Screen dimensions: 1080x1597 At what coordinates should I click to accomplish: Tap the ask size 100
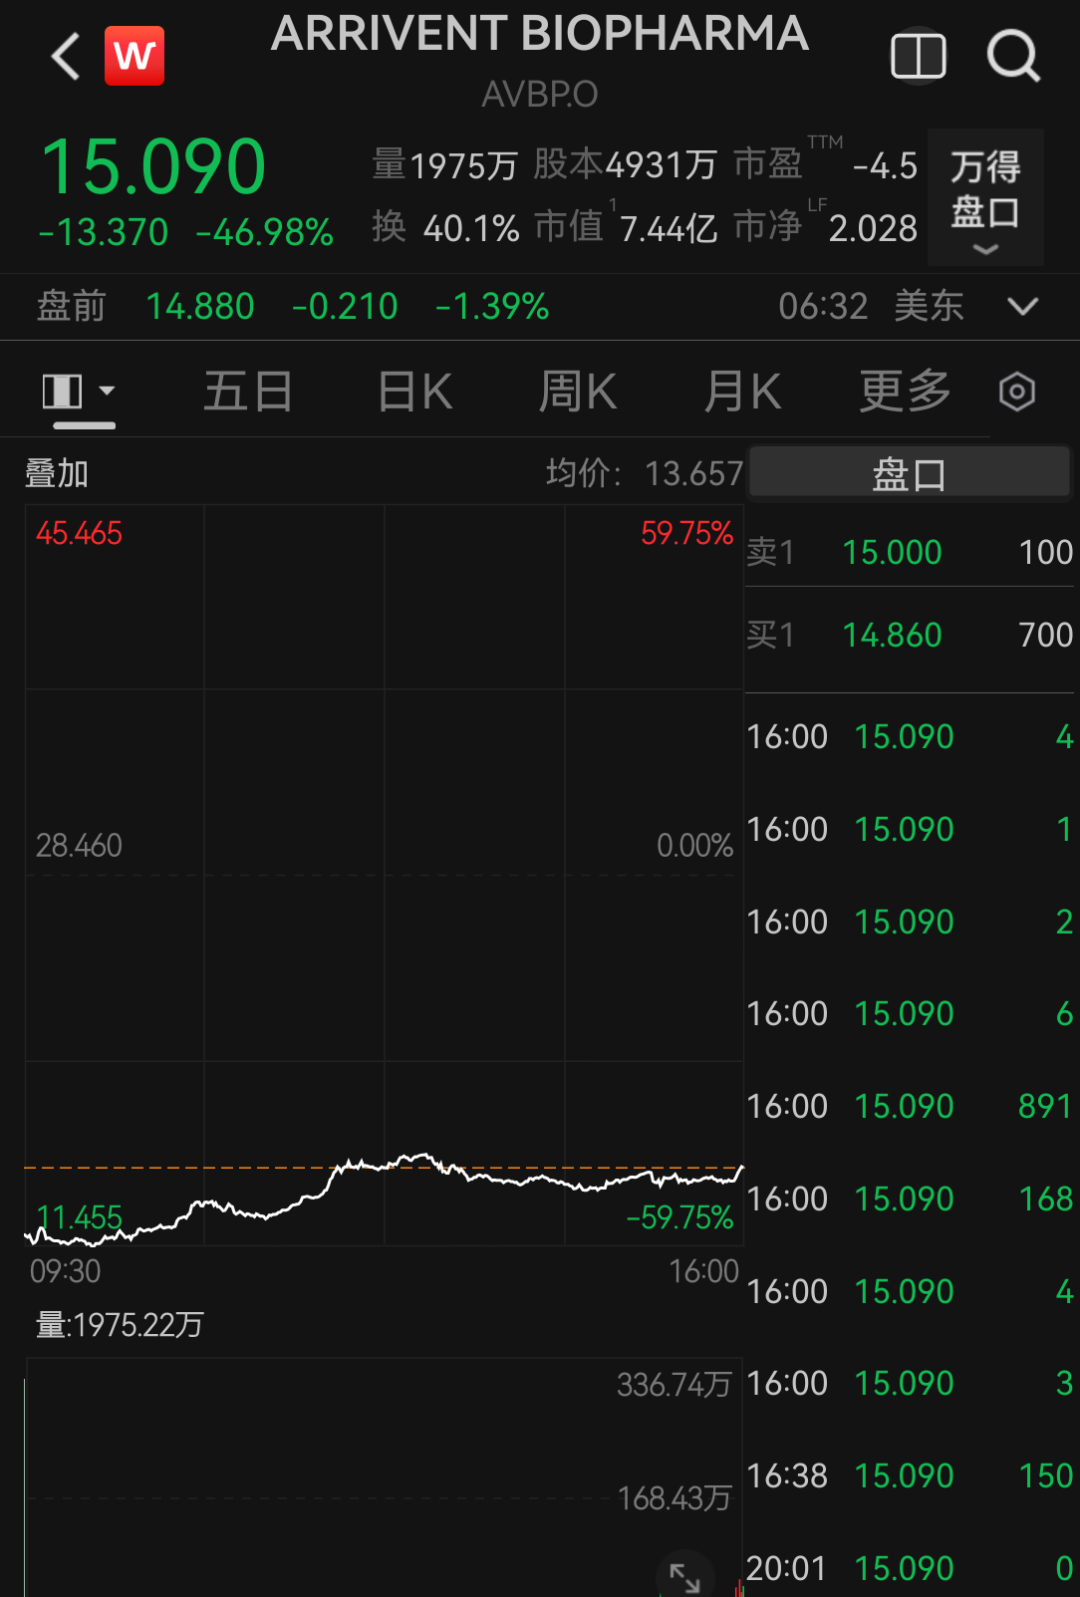[1046, 552]
